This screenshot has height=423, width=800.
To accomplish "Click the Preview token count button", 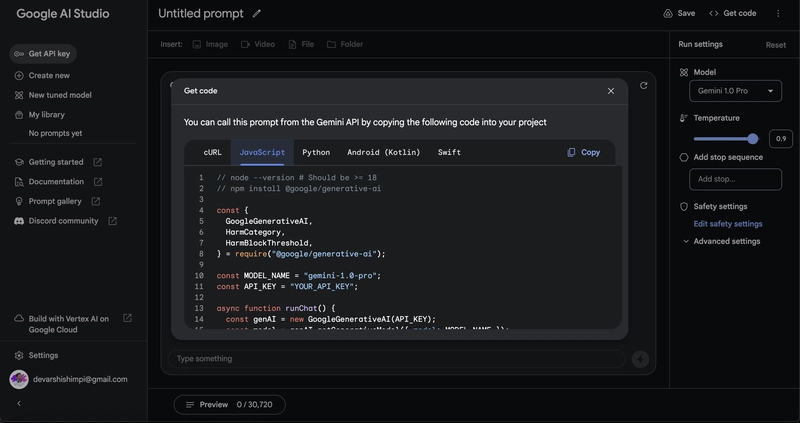I will pos(230,405).
